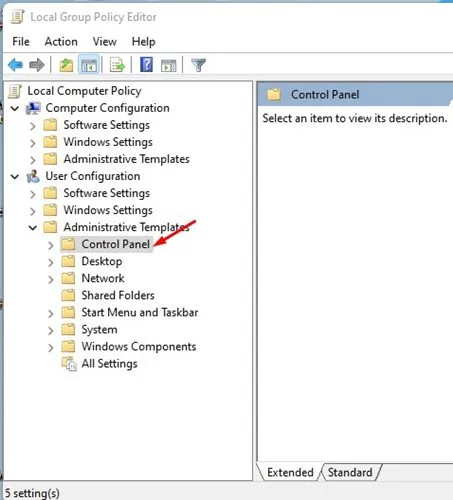Expand the Control Panel folder chevron
The width and height of the screenshot is (453, 500).
point(50,245)
